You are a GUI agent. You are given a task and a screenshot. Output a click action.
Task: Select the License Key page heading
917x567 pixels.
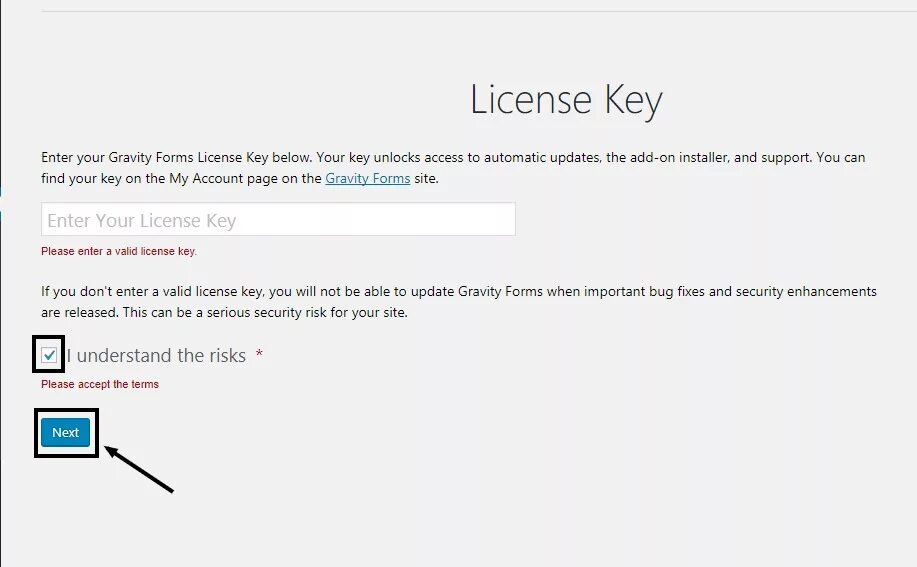tap(566, 100)
